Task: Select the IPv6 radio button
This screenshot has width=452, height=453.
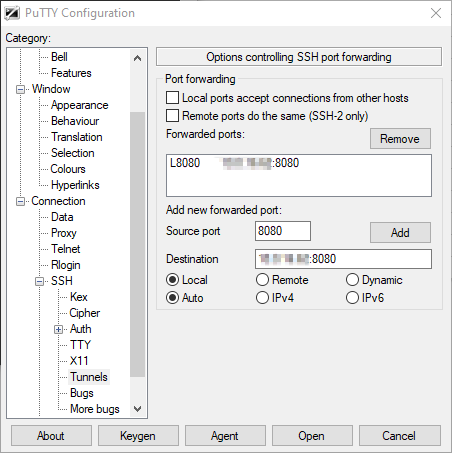Action: pos(352,298)
